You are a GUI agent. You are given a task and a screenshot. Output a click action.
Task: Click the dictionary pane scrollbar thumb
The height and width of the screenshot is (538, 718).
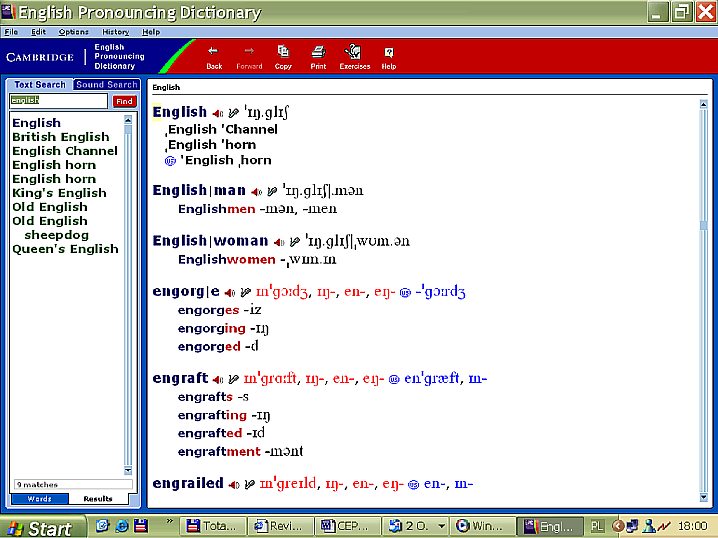[704, 225]
